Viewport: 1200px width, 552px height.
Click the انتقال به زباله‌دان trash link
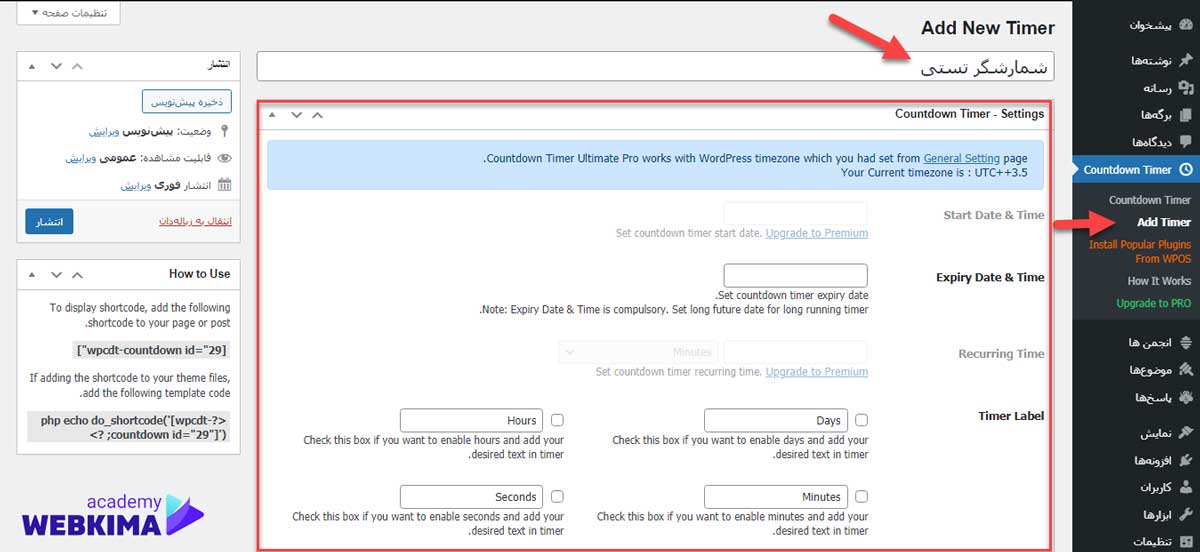click(196, 221)
